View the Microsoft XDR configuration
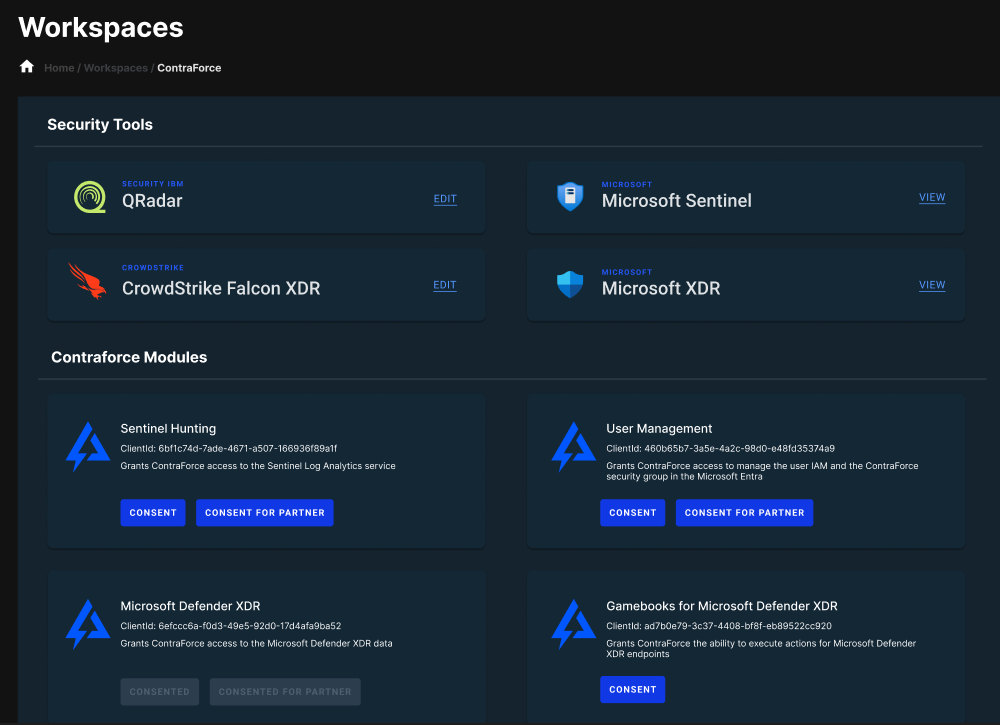The width and height of the screenshot is (1000, 725). [932, 285]
